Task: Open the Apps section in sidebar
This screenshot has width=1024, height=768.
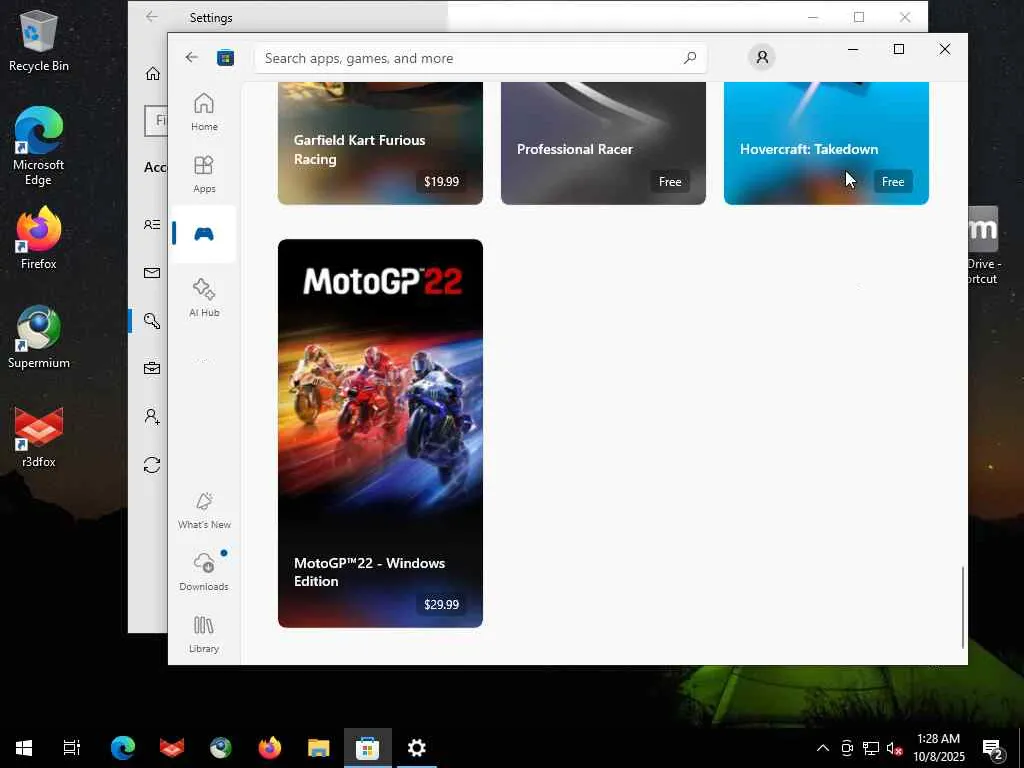Action: point(204,174)
